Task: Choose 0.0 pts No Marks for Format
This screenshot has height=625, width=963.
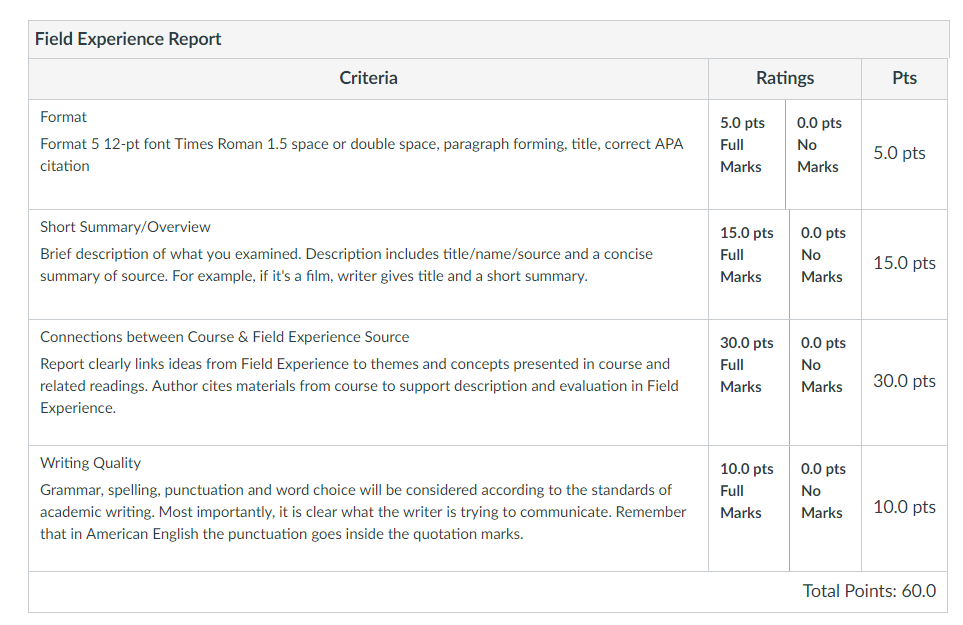Action: coord(823,154)
